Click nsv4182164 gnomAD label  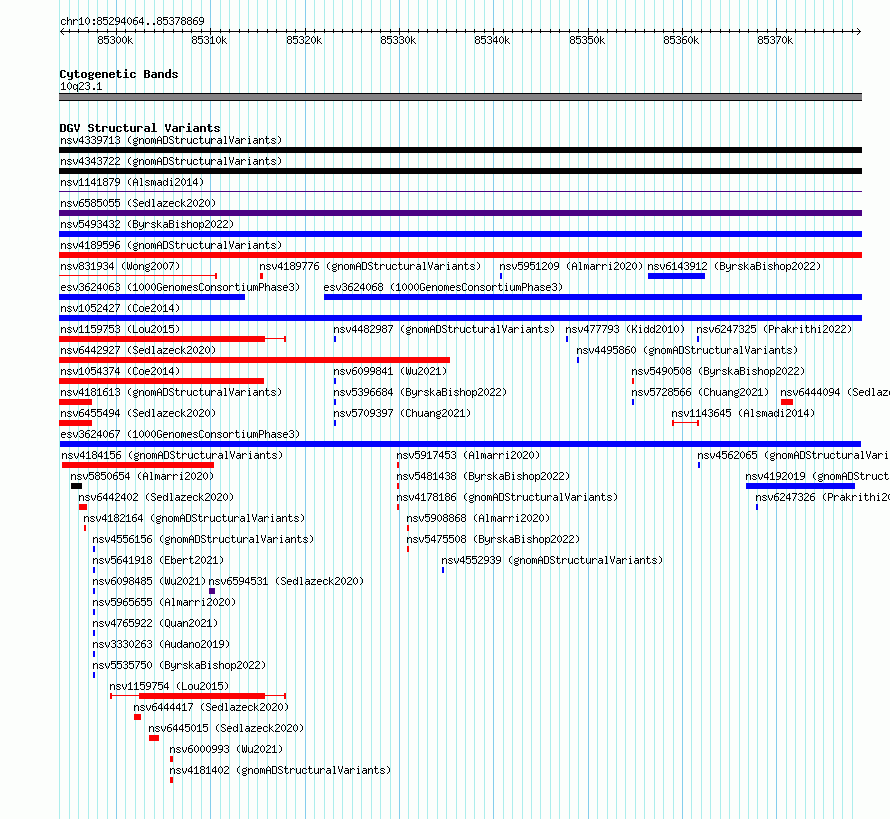click(194, 518)
